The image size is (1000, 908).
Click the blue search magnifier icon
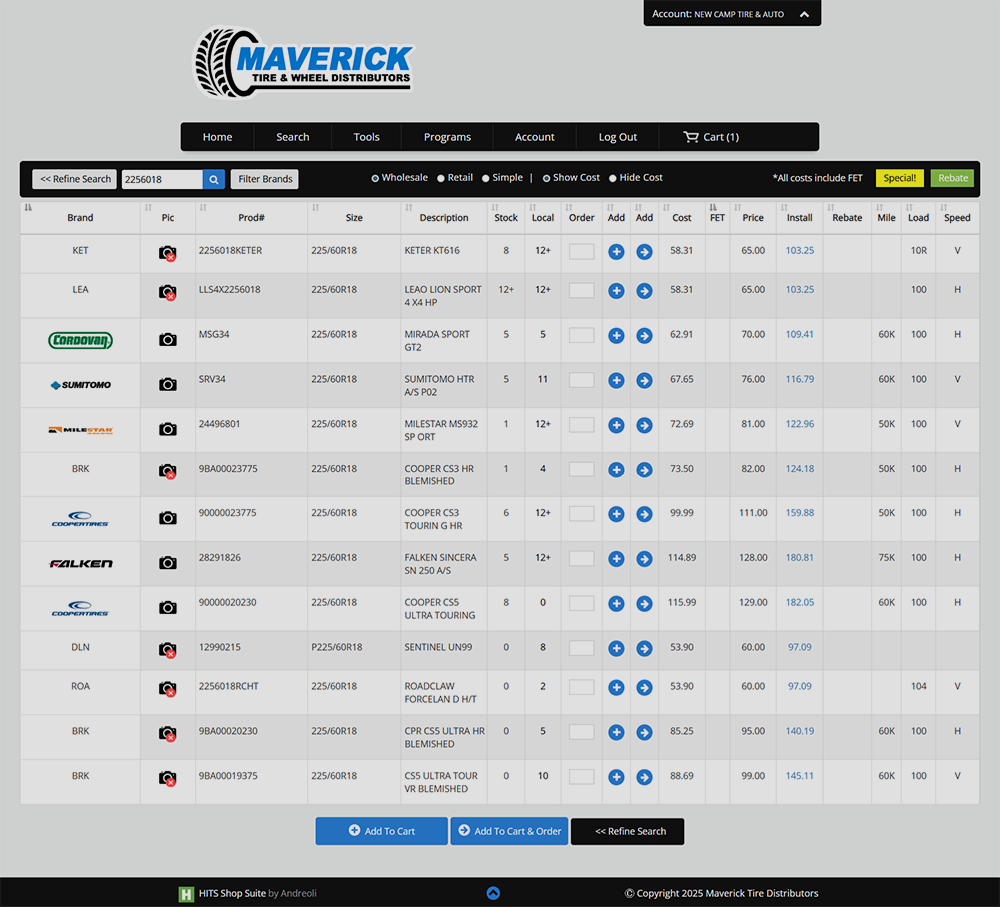(x=214, y=179)
